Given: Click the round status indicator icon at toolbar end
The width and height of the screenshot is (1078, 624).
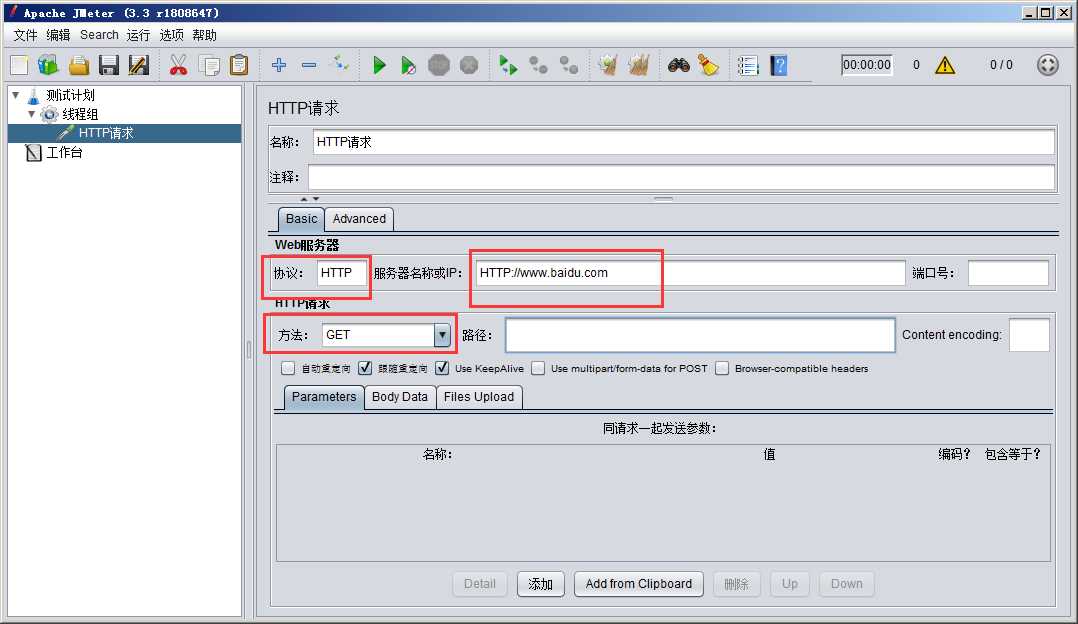Looking at the screenshot, I should coord(1048,65).
